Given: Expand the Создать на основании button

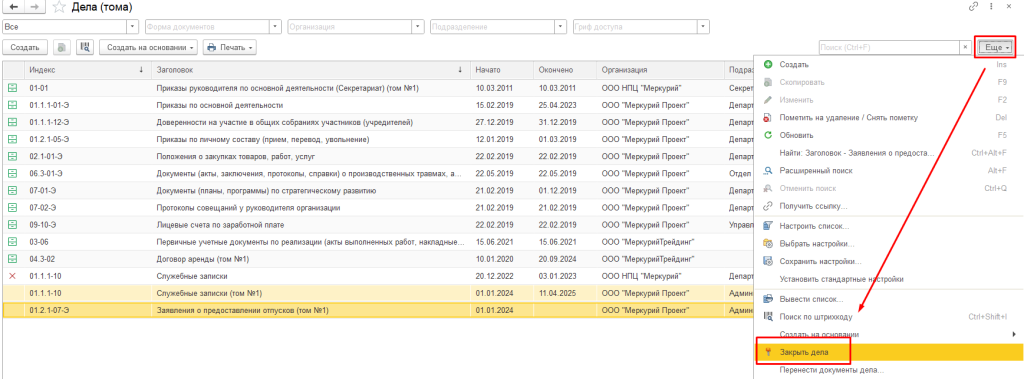Looking at the screenshot, I should tap(149, 47).
